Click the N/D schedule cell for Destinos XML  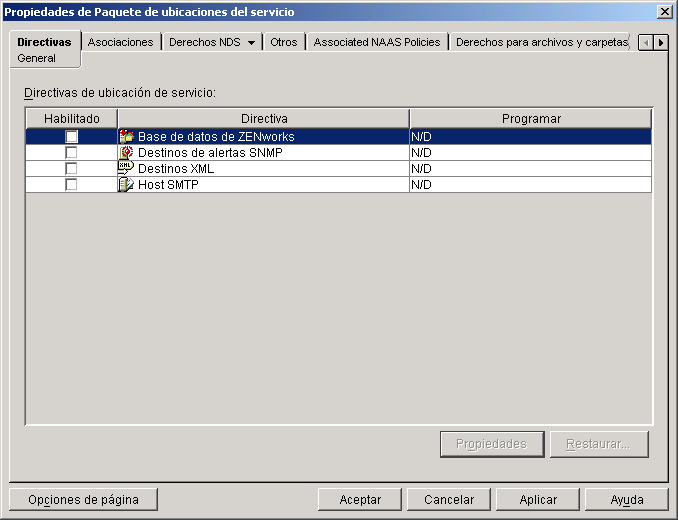click(x=531, y=169)
